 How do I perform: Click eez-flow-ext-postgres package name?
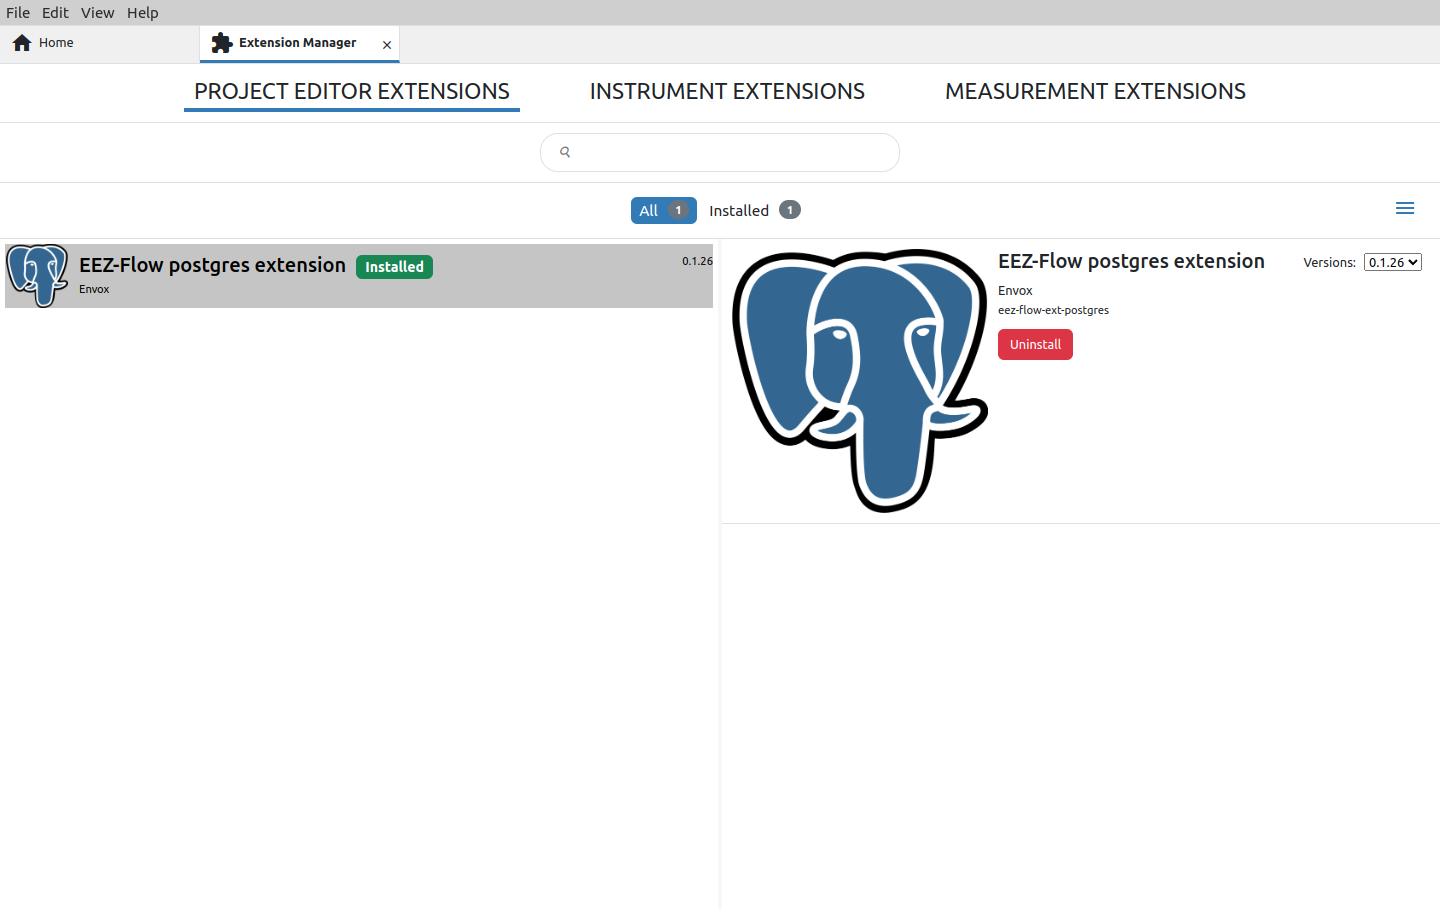point(1053,310)
